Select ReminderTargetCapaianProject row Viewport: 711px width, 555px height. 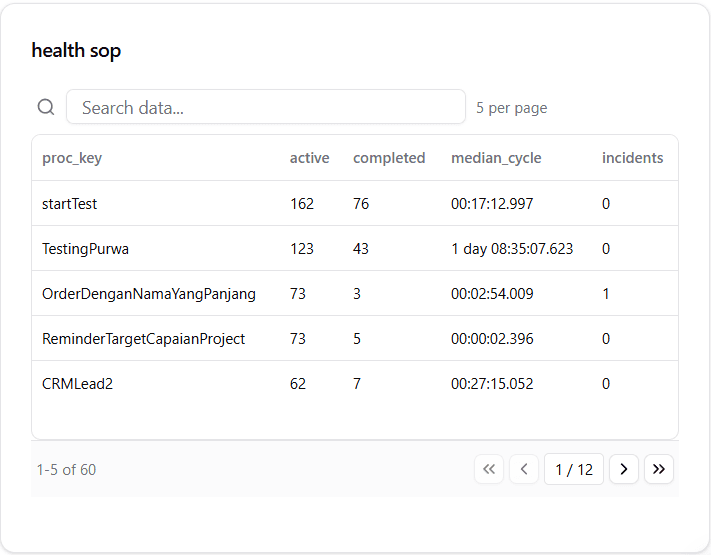[x=143, y=339]
